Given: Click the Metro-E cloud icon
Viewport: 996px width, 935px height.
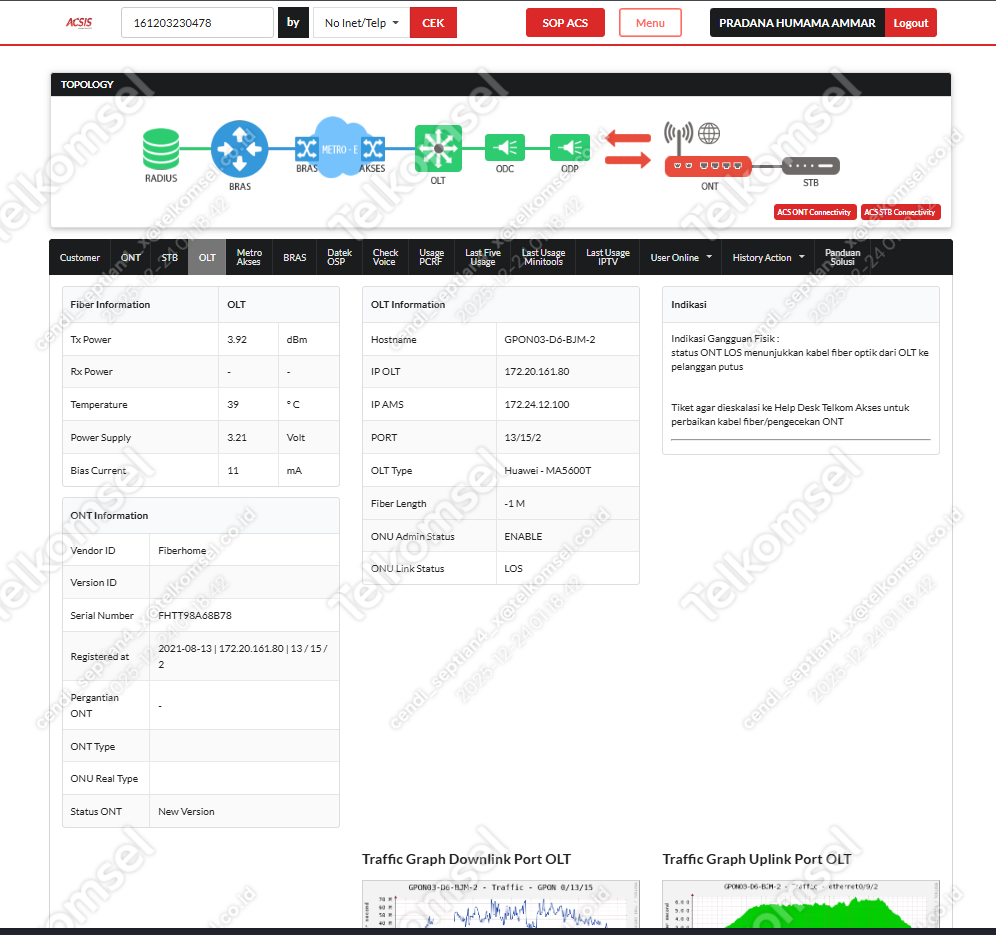Looking at the screenshot, I should click(339, 147).
